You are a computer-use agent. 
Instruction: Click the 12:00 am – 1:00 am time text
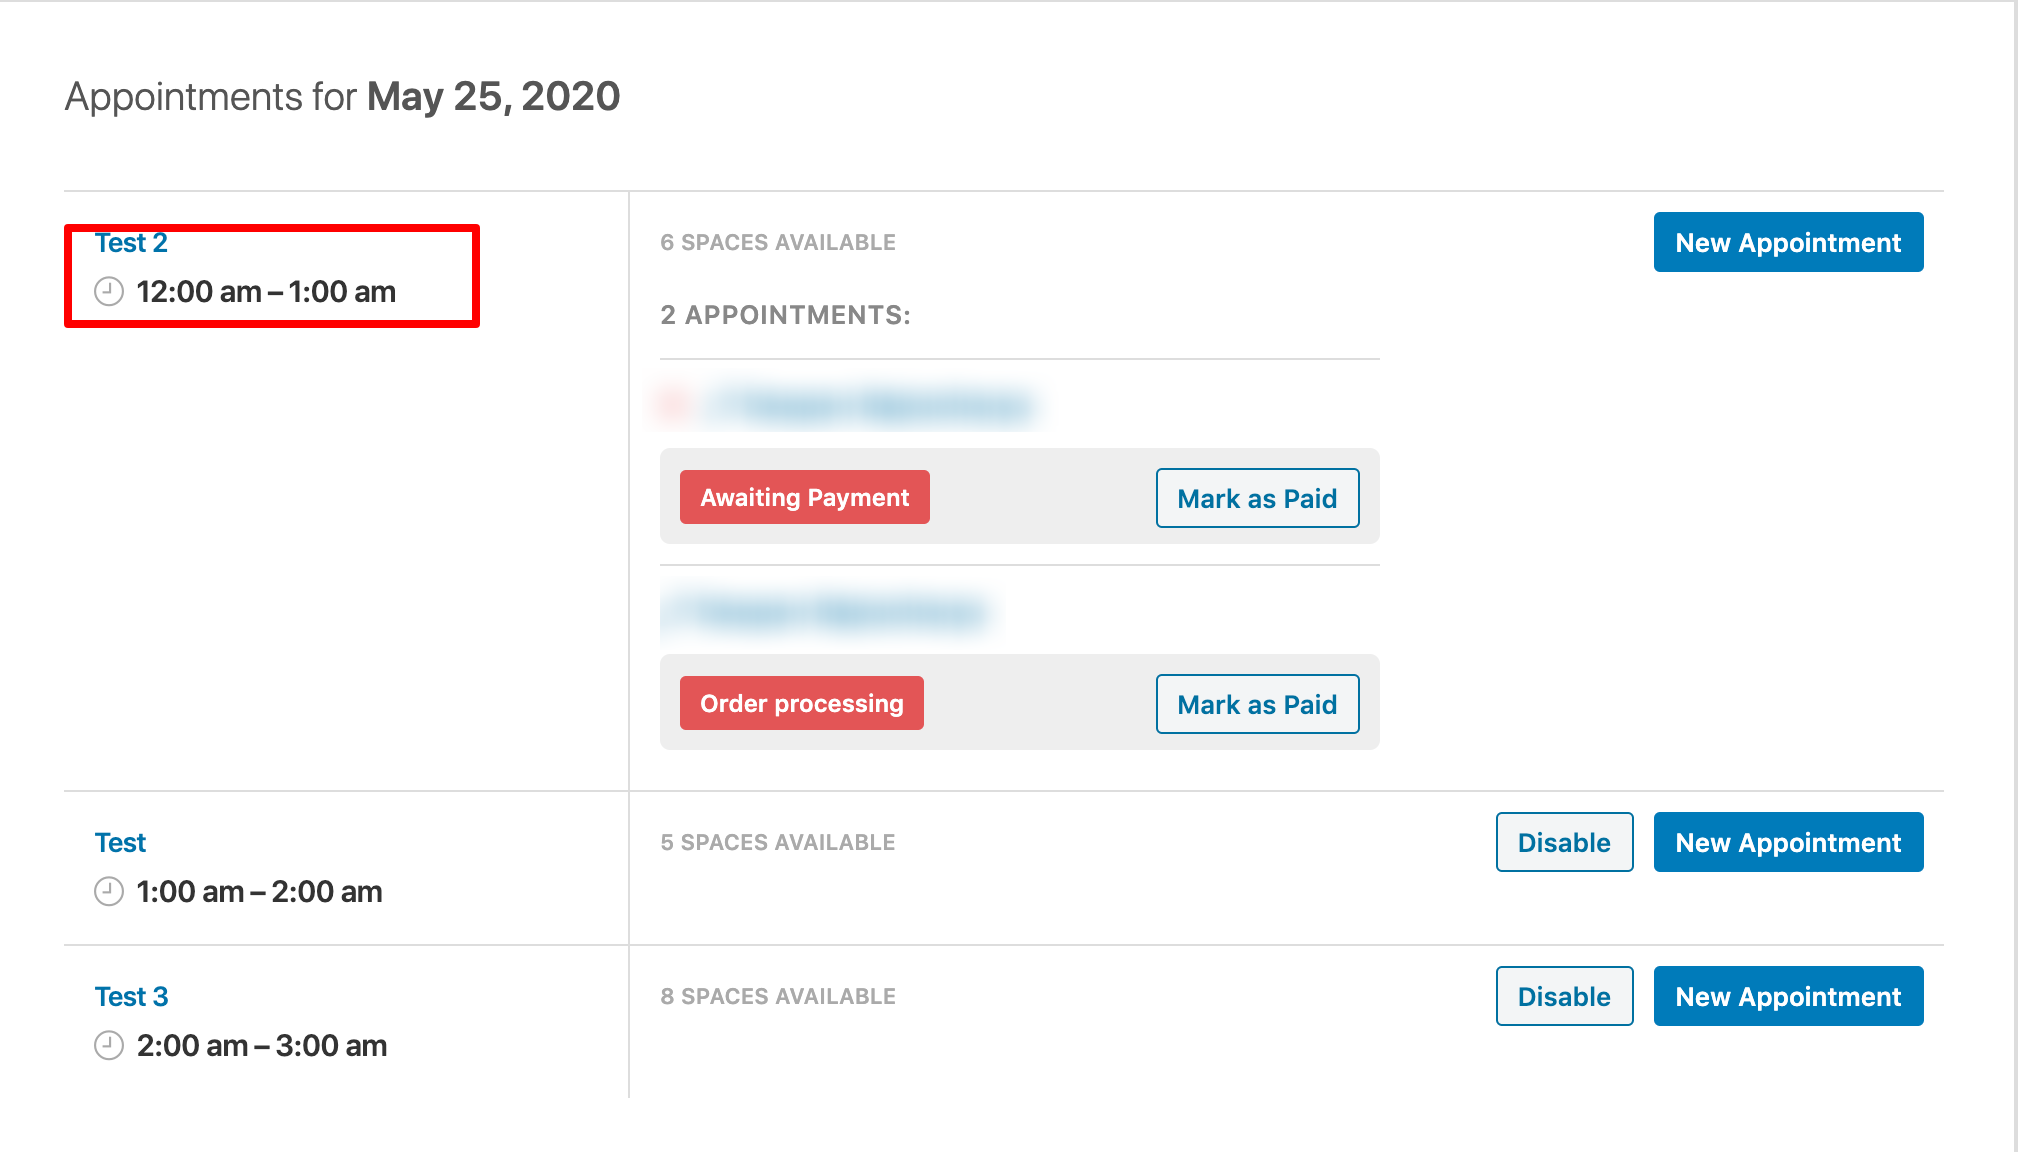(266, 292)
